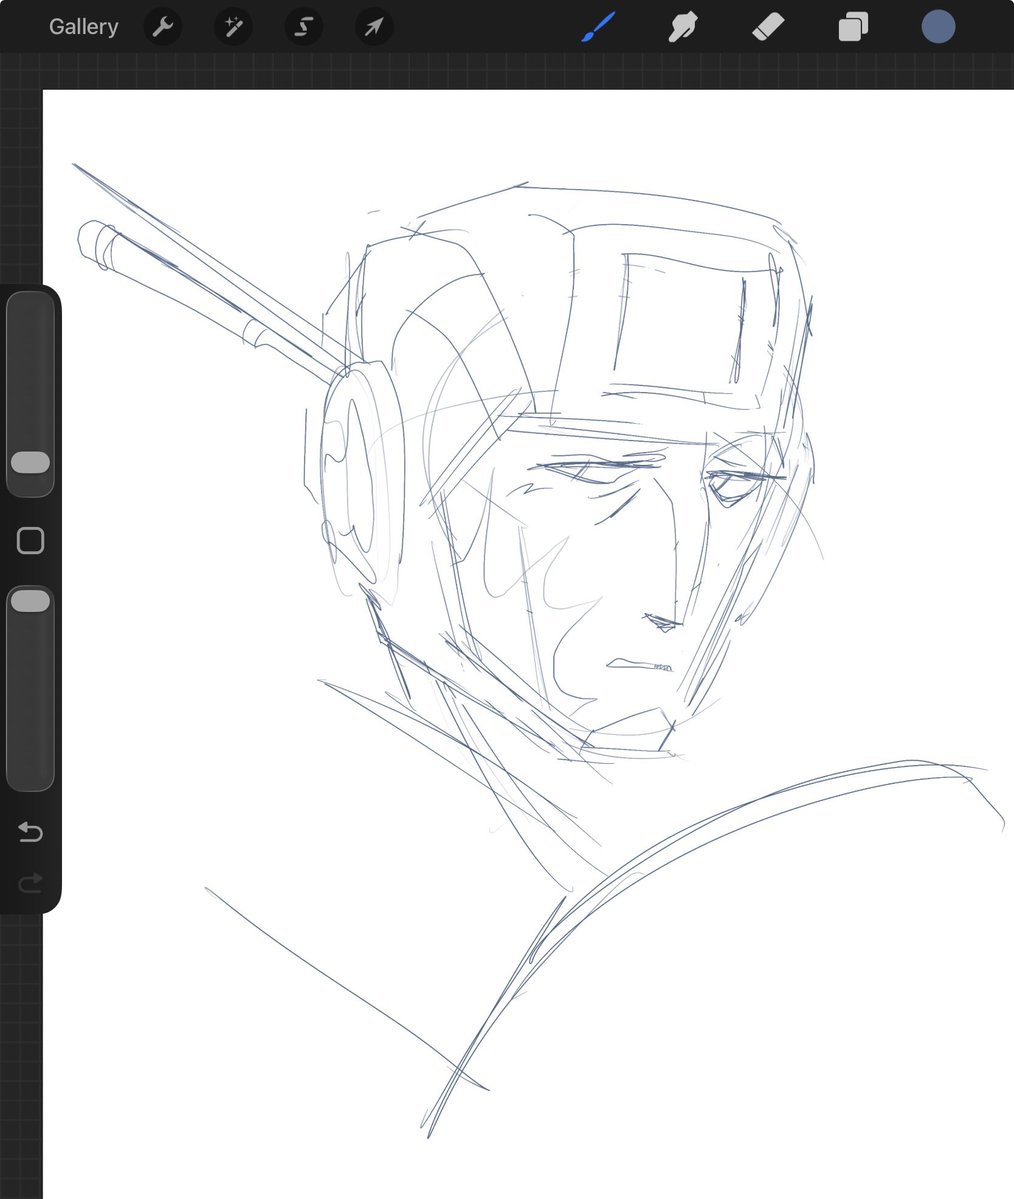Redo the last undone stroke
The width and height of the screenshot is (1014, 1199).
(x=31, y=884)
